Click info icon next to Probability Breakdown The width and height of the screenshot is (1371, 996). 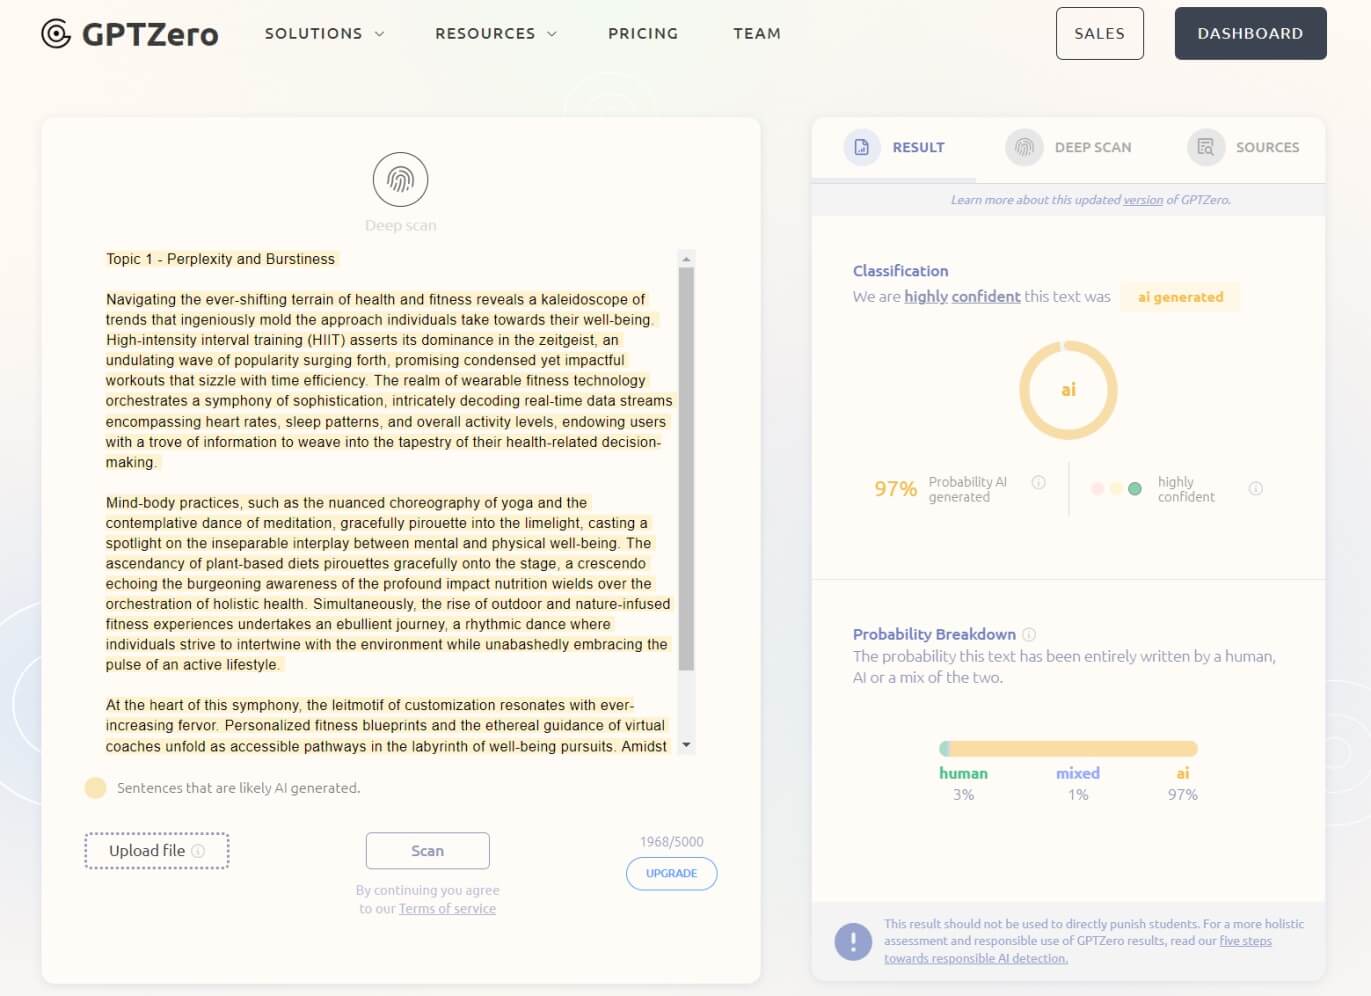click(x=1029, y=634)
